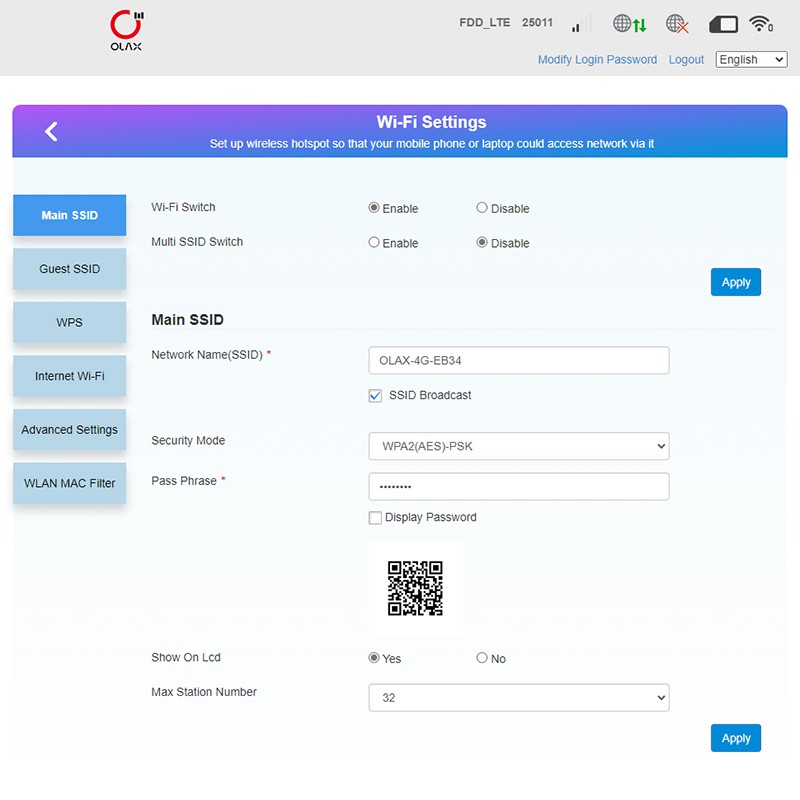Switch to the Guest SSID tab

pyautogui.click(x=70, y=269)
